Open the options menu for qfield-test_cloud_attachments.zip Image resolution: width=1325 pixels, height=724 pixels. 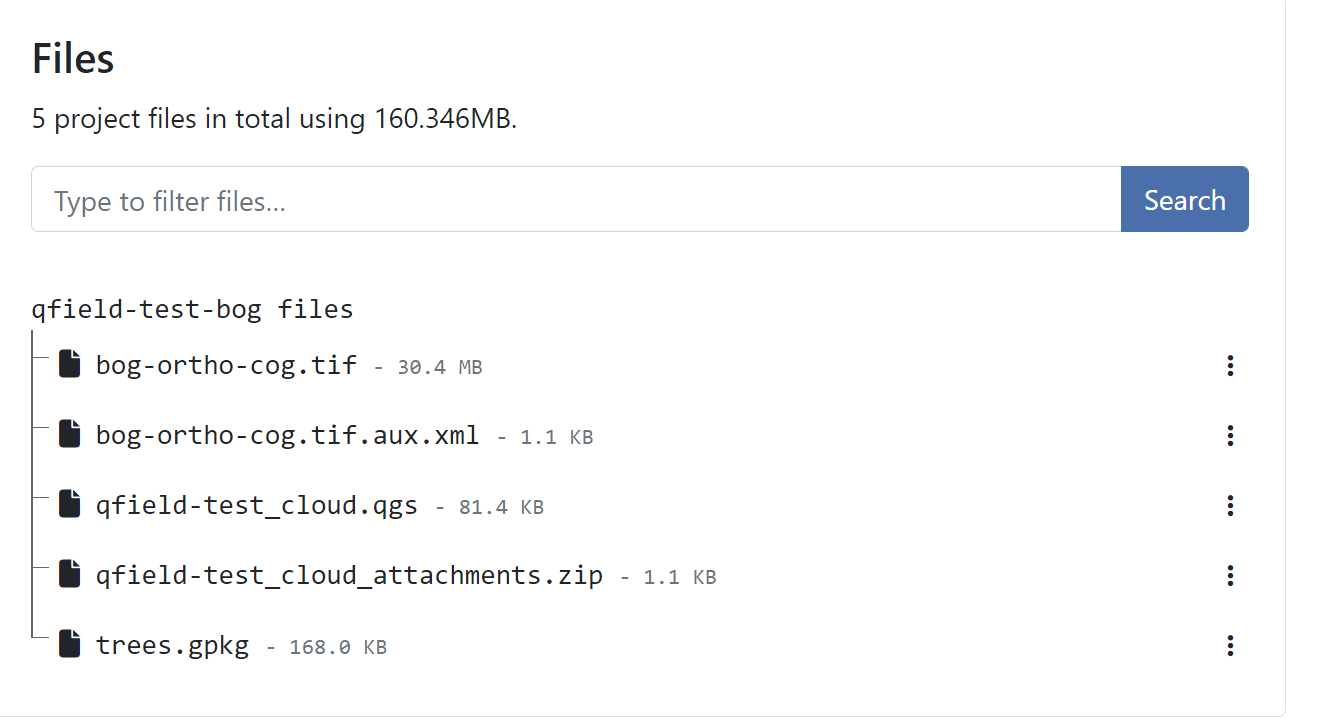coord(1230,576)
